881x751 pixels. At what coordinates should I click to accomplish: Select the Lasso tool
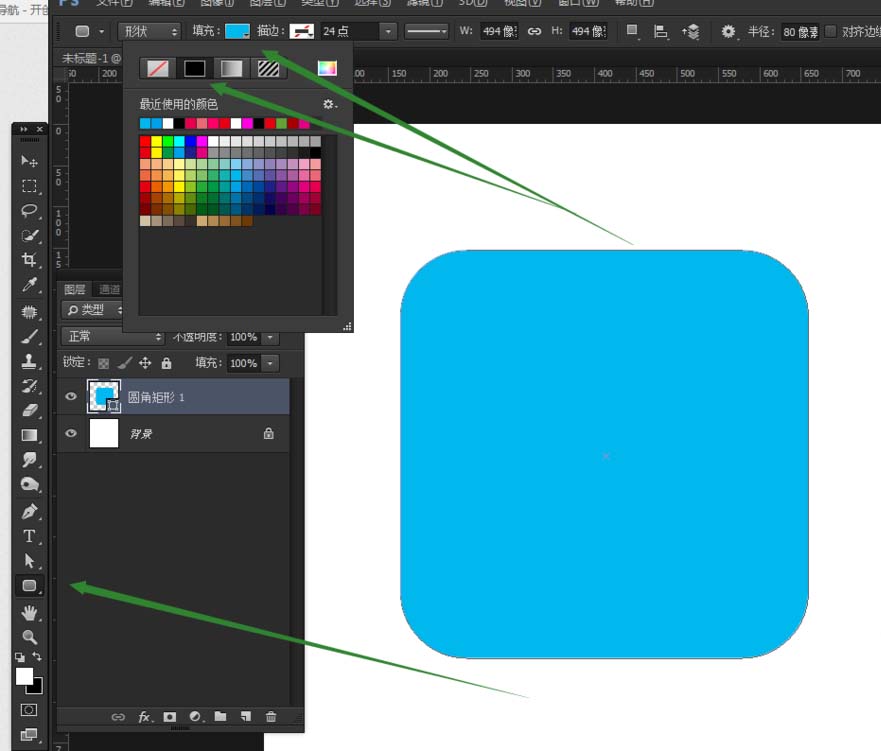[29, 211]
